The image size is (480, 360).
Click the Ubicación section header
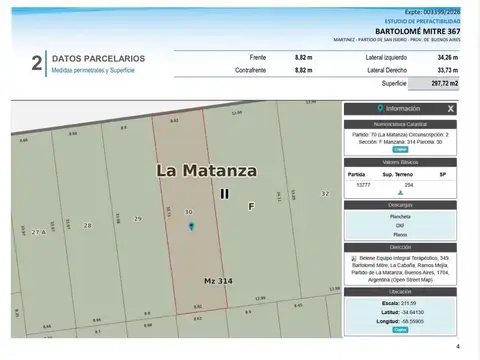(x=400, y=292)
